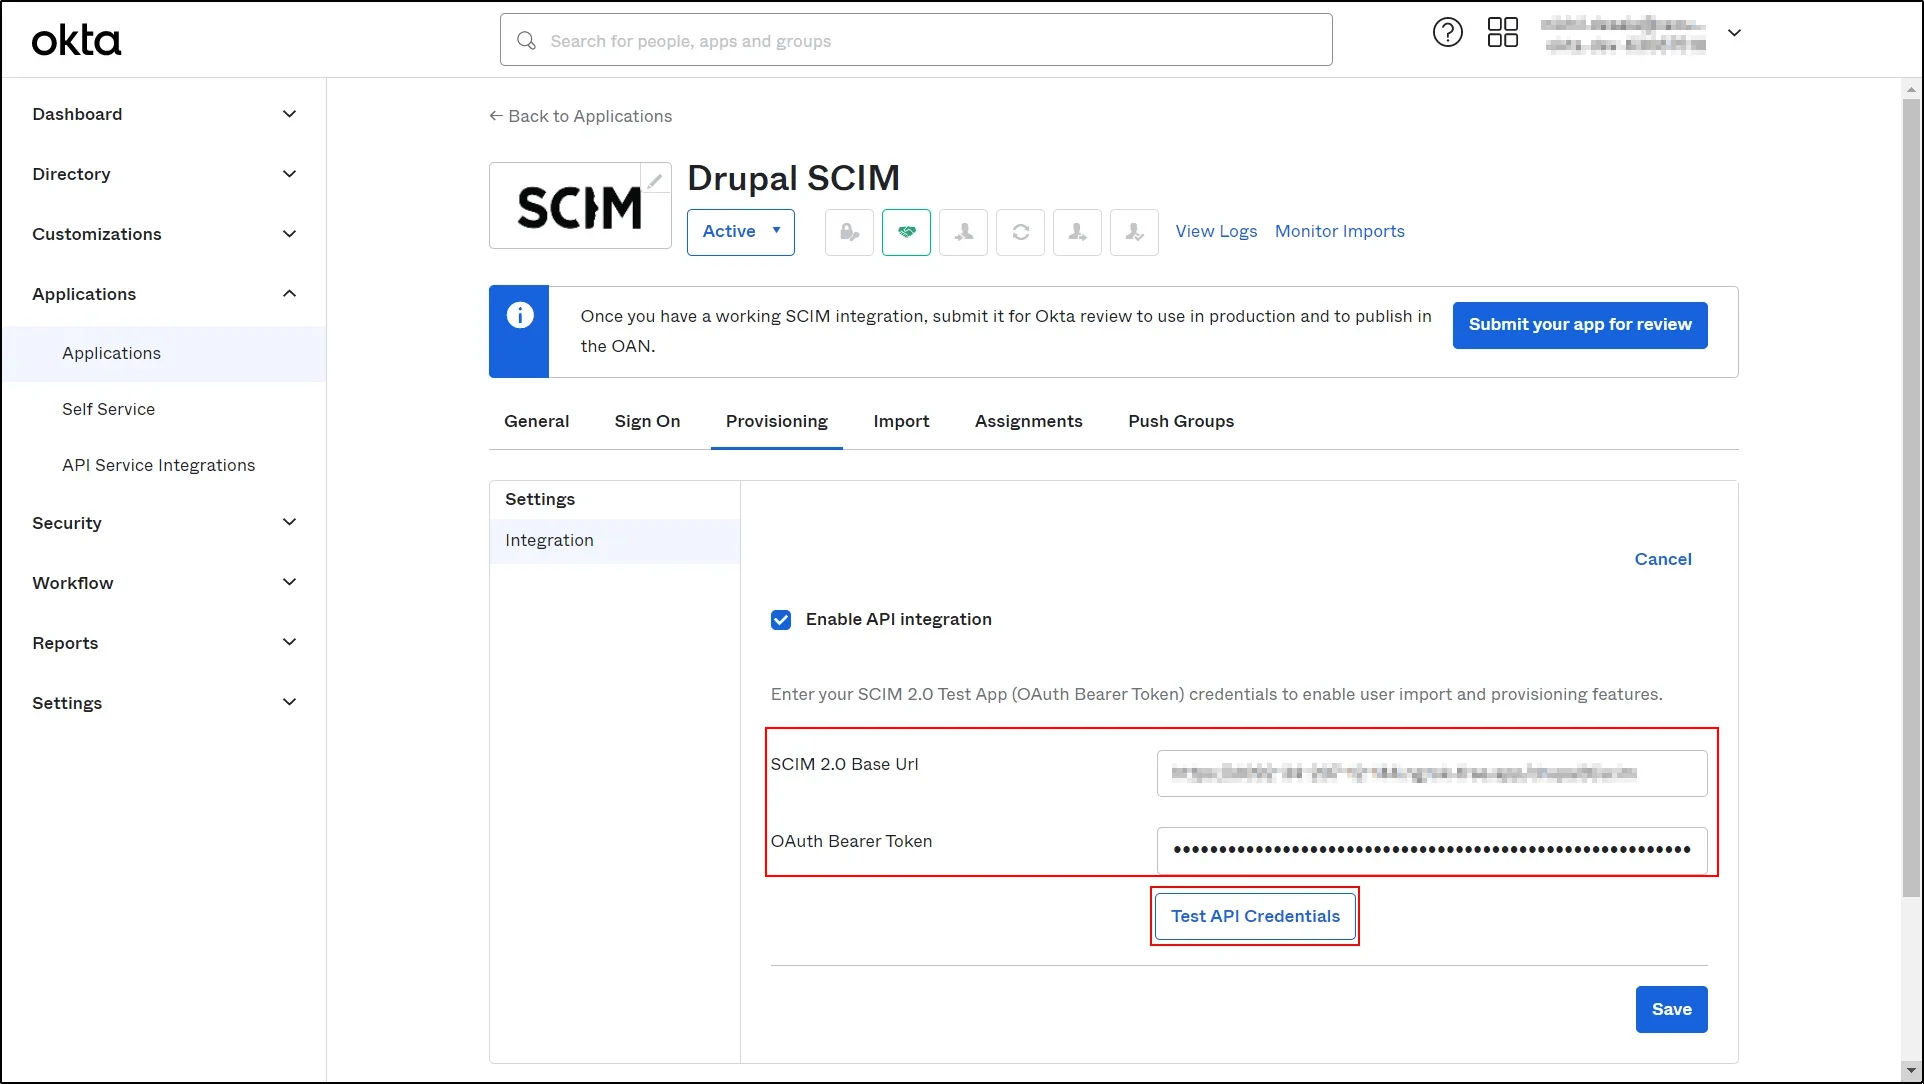Click the green handshake provisioning icon
1924x1084 pixels.
click(x=906, y=232)
